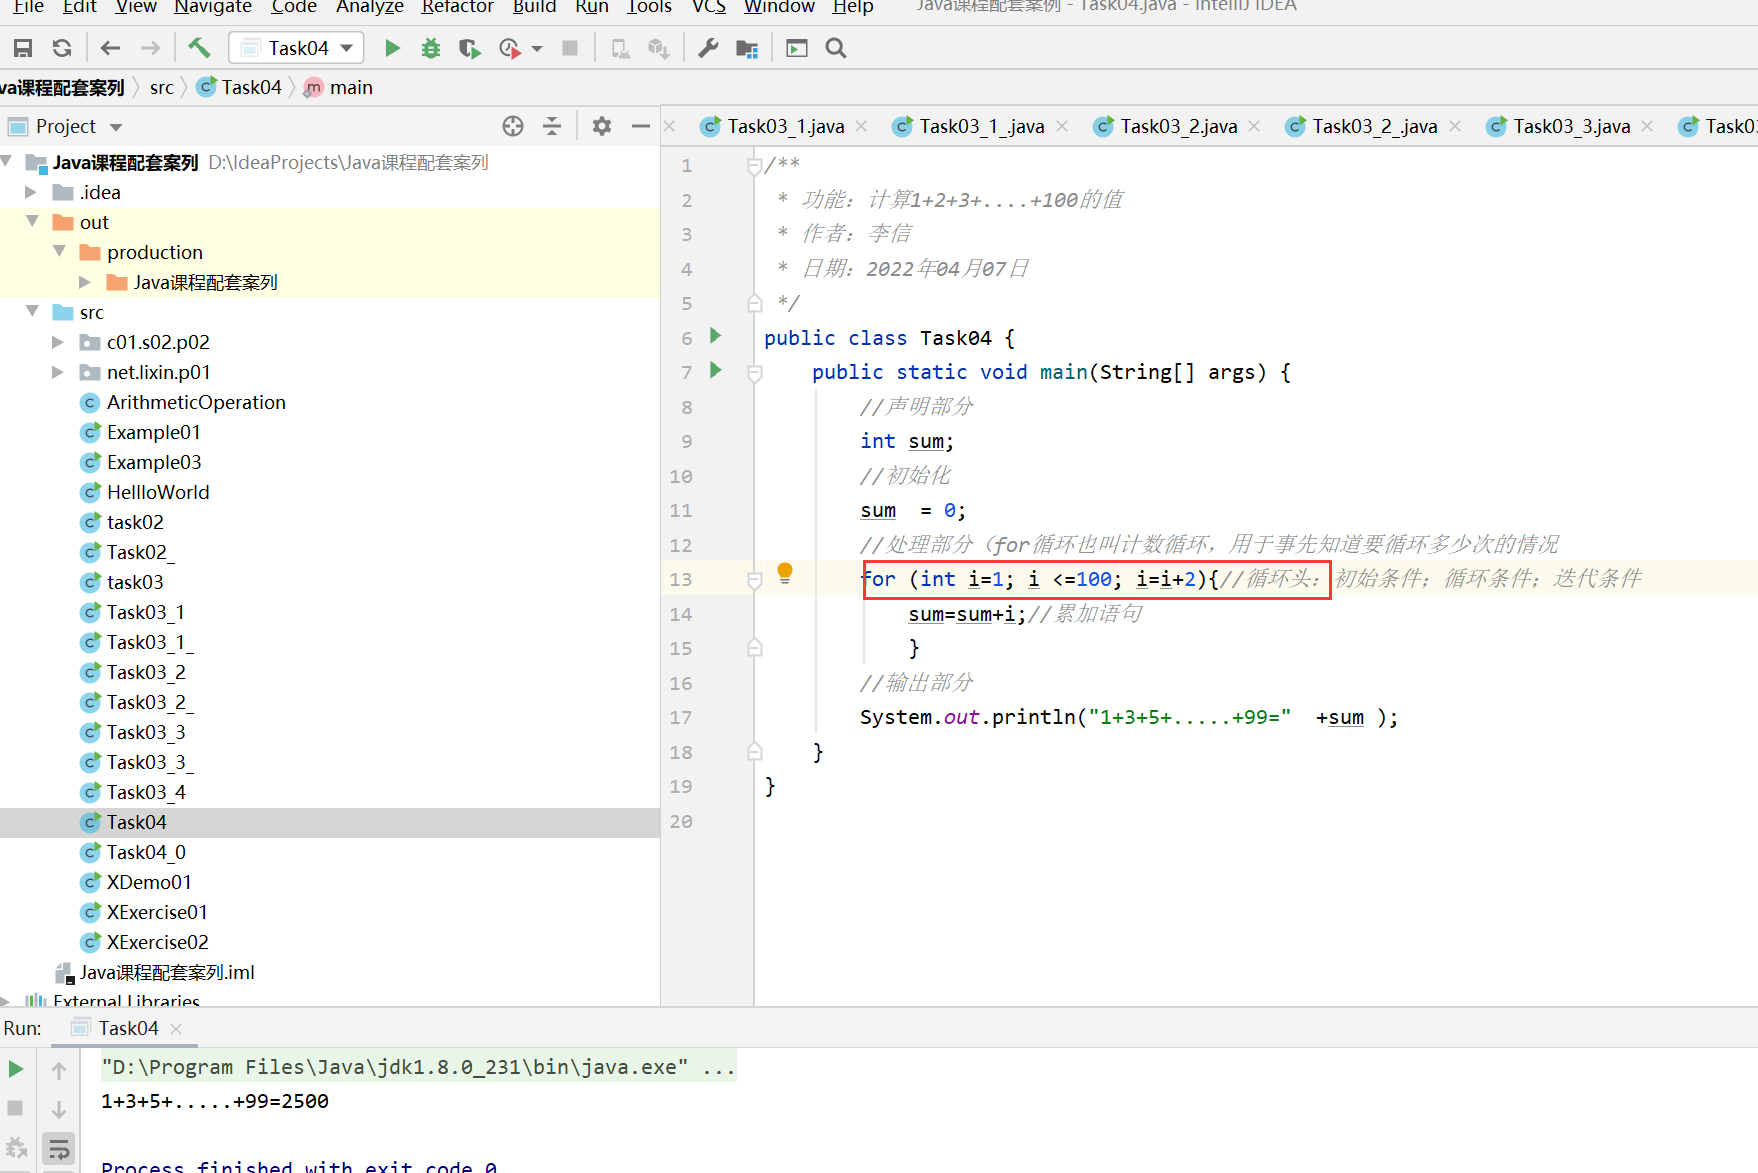Click the locate target crosshair icon
Image resolution: width=1758 pixels, height=1173 pixels.
(513, 126)
